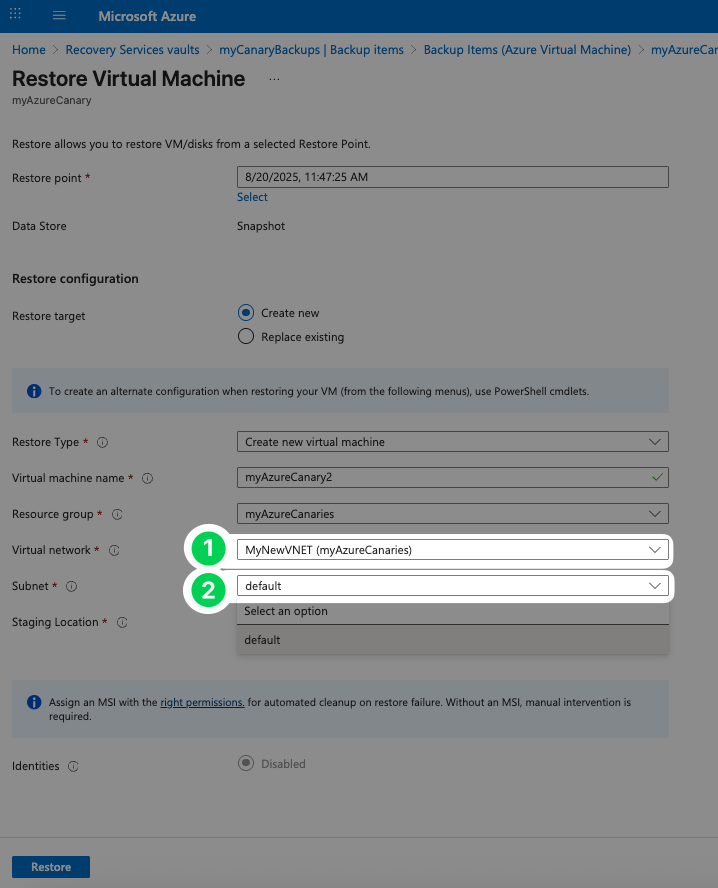The image size is (718, 888).
Task: Click the Snapshot data store value
Action: click(x=260, y=226)
